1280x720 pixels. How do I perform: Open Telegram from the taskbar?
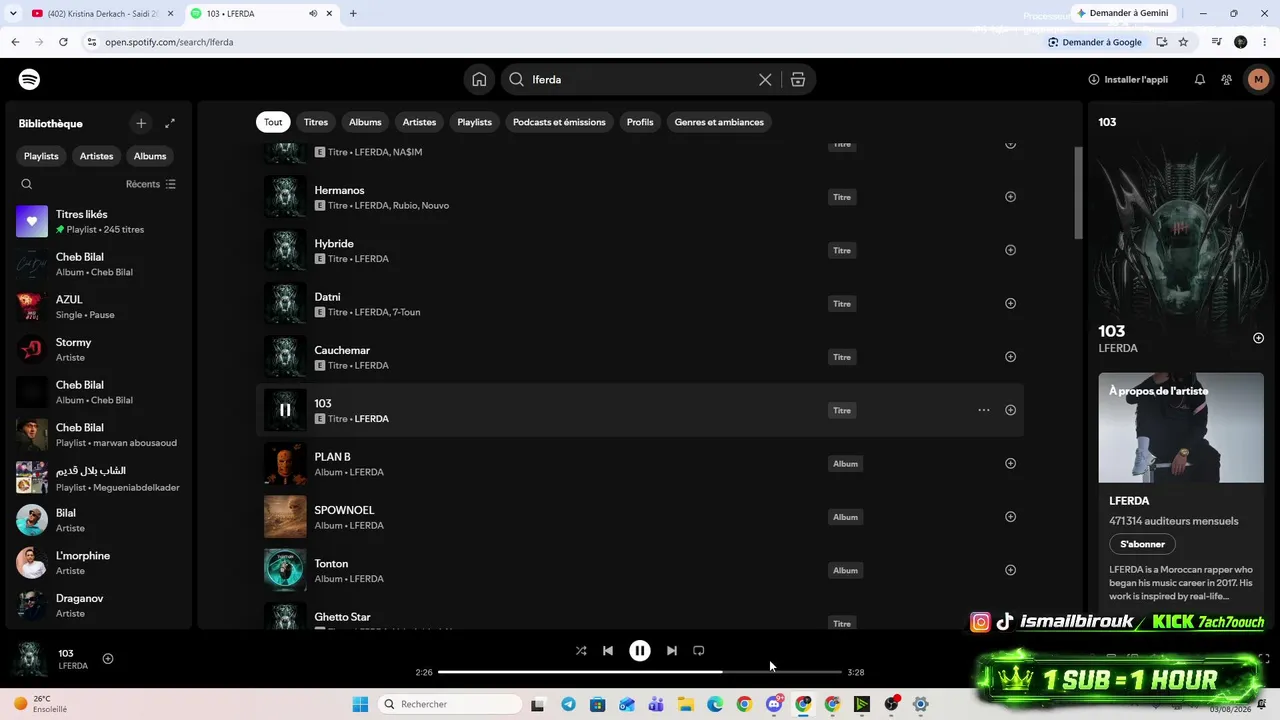(568, 704)
